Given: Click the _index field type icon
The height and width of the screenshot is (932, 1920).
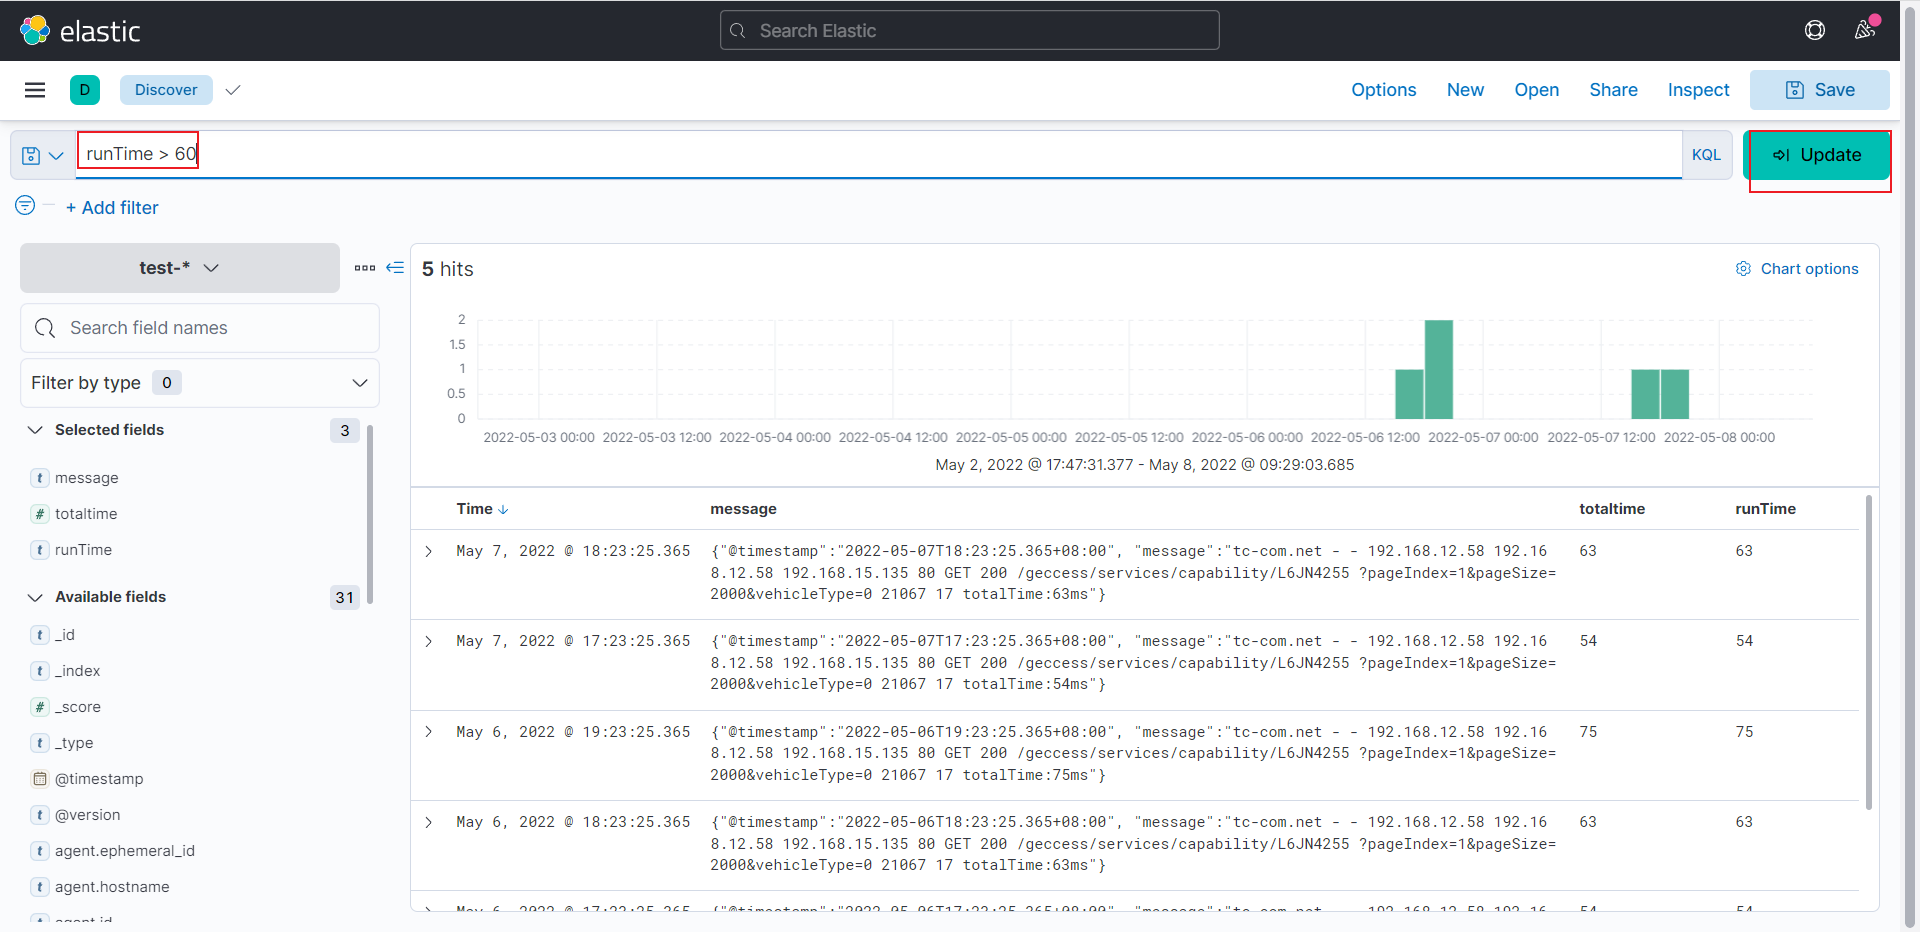Looking at the screenshot, I should [x=40, y=671].
